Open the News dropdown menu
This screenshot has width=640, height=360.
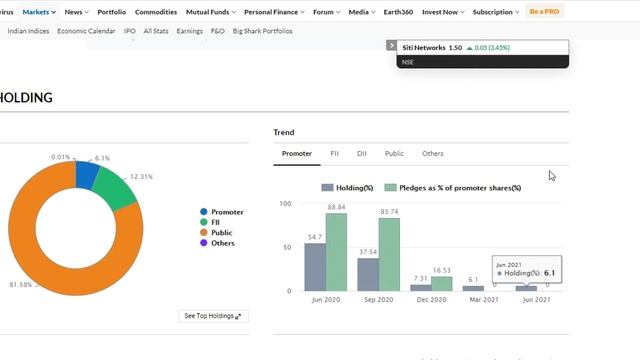coord(76,12)
